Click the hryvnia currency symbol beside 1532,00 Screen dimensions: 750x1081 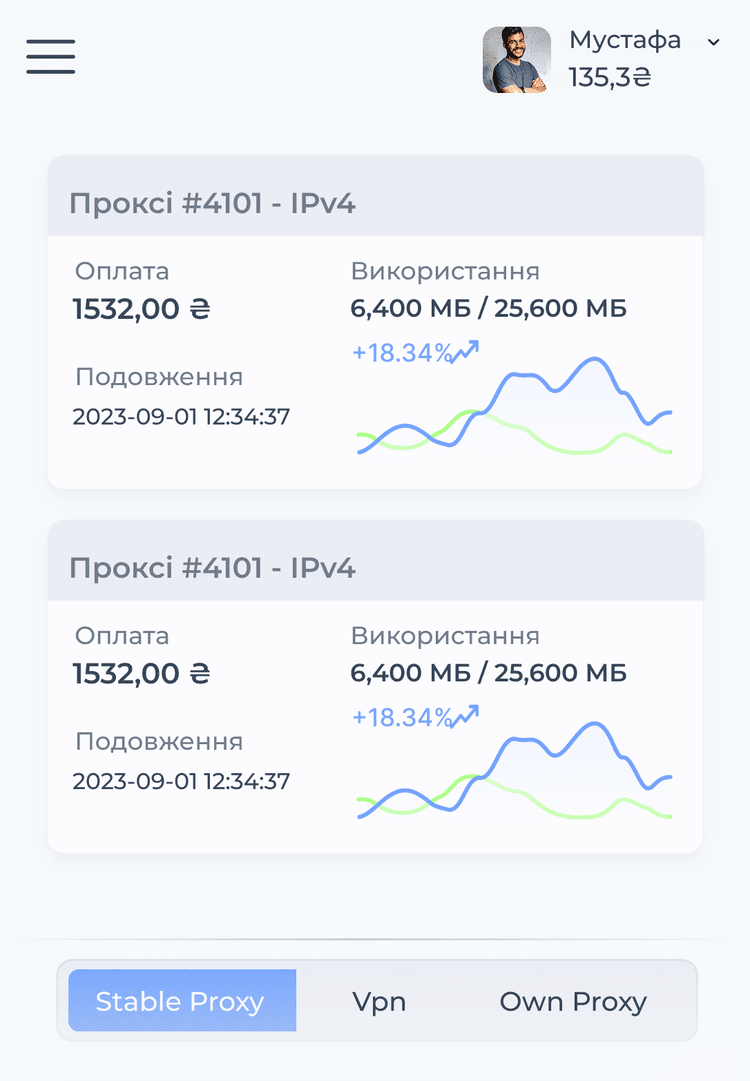tap(201, 309)
